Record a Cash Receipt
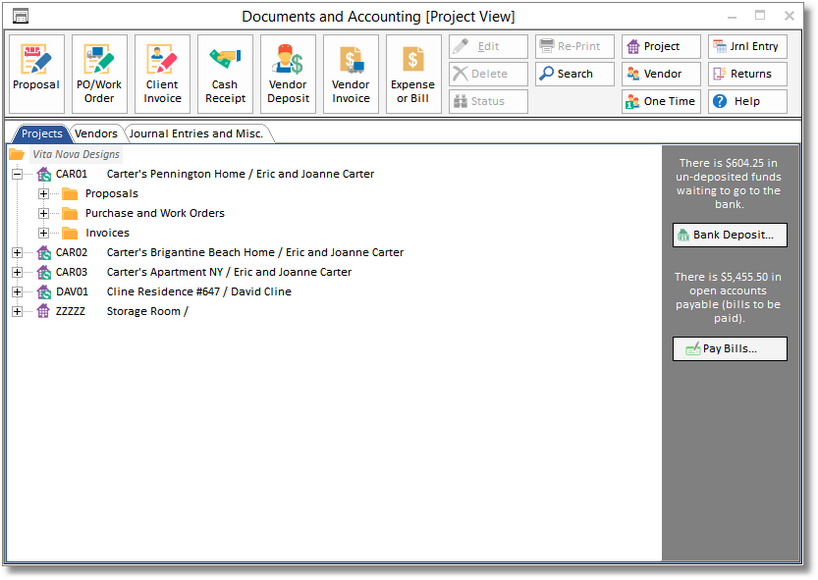The image size is (818, 580). point(225,74)
